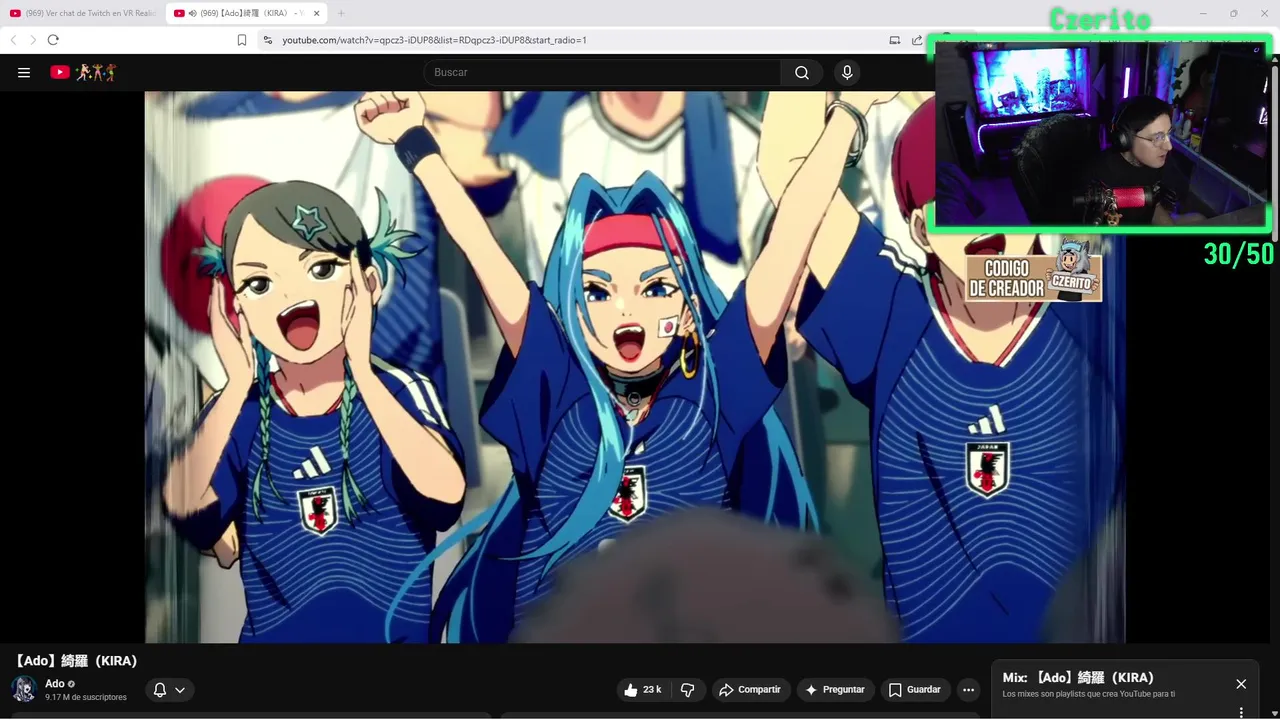Open the Ado channel name link

click(x=55, y=684)
